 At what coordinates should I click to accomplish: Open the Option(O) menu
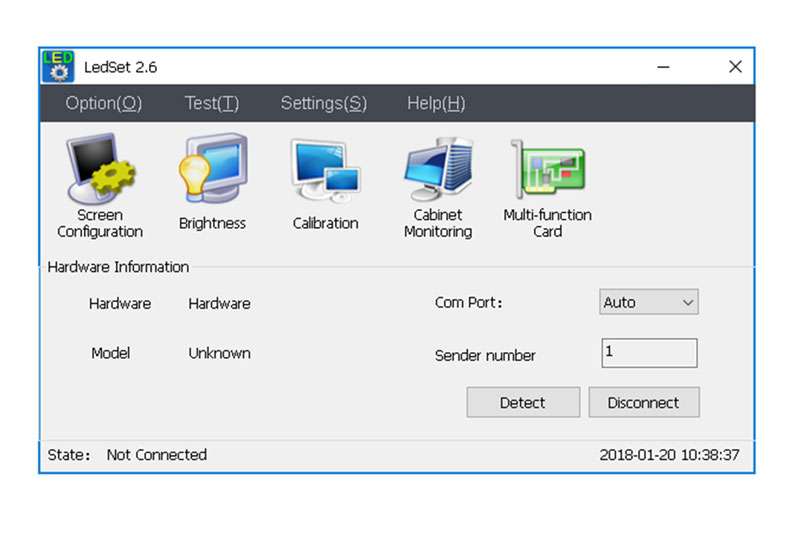[x=104, y=104]
